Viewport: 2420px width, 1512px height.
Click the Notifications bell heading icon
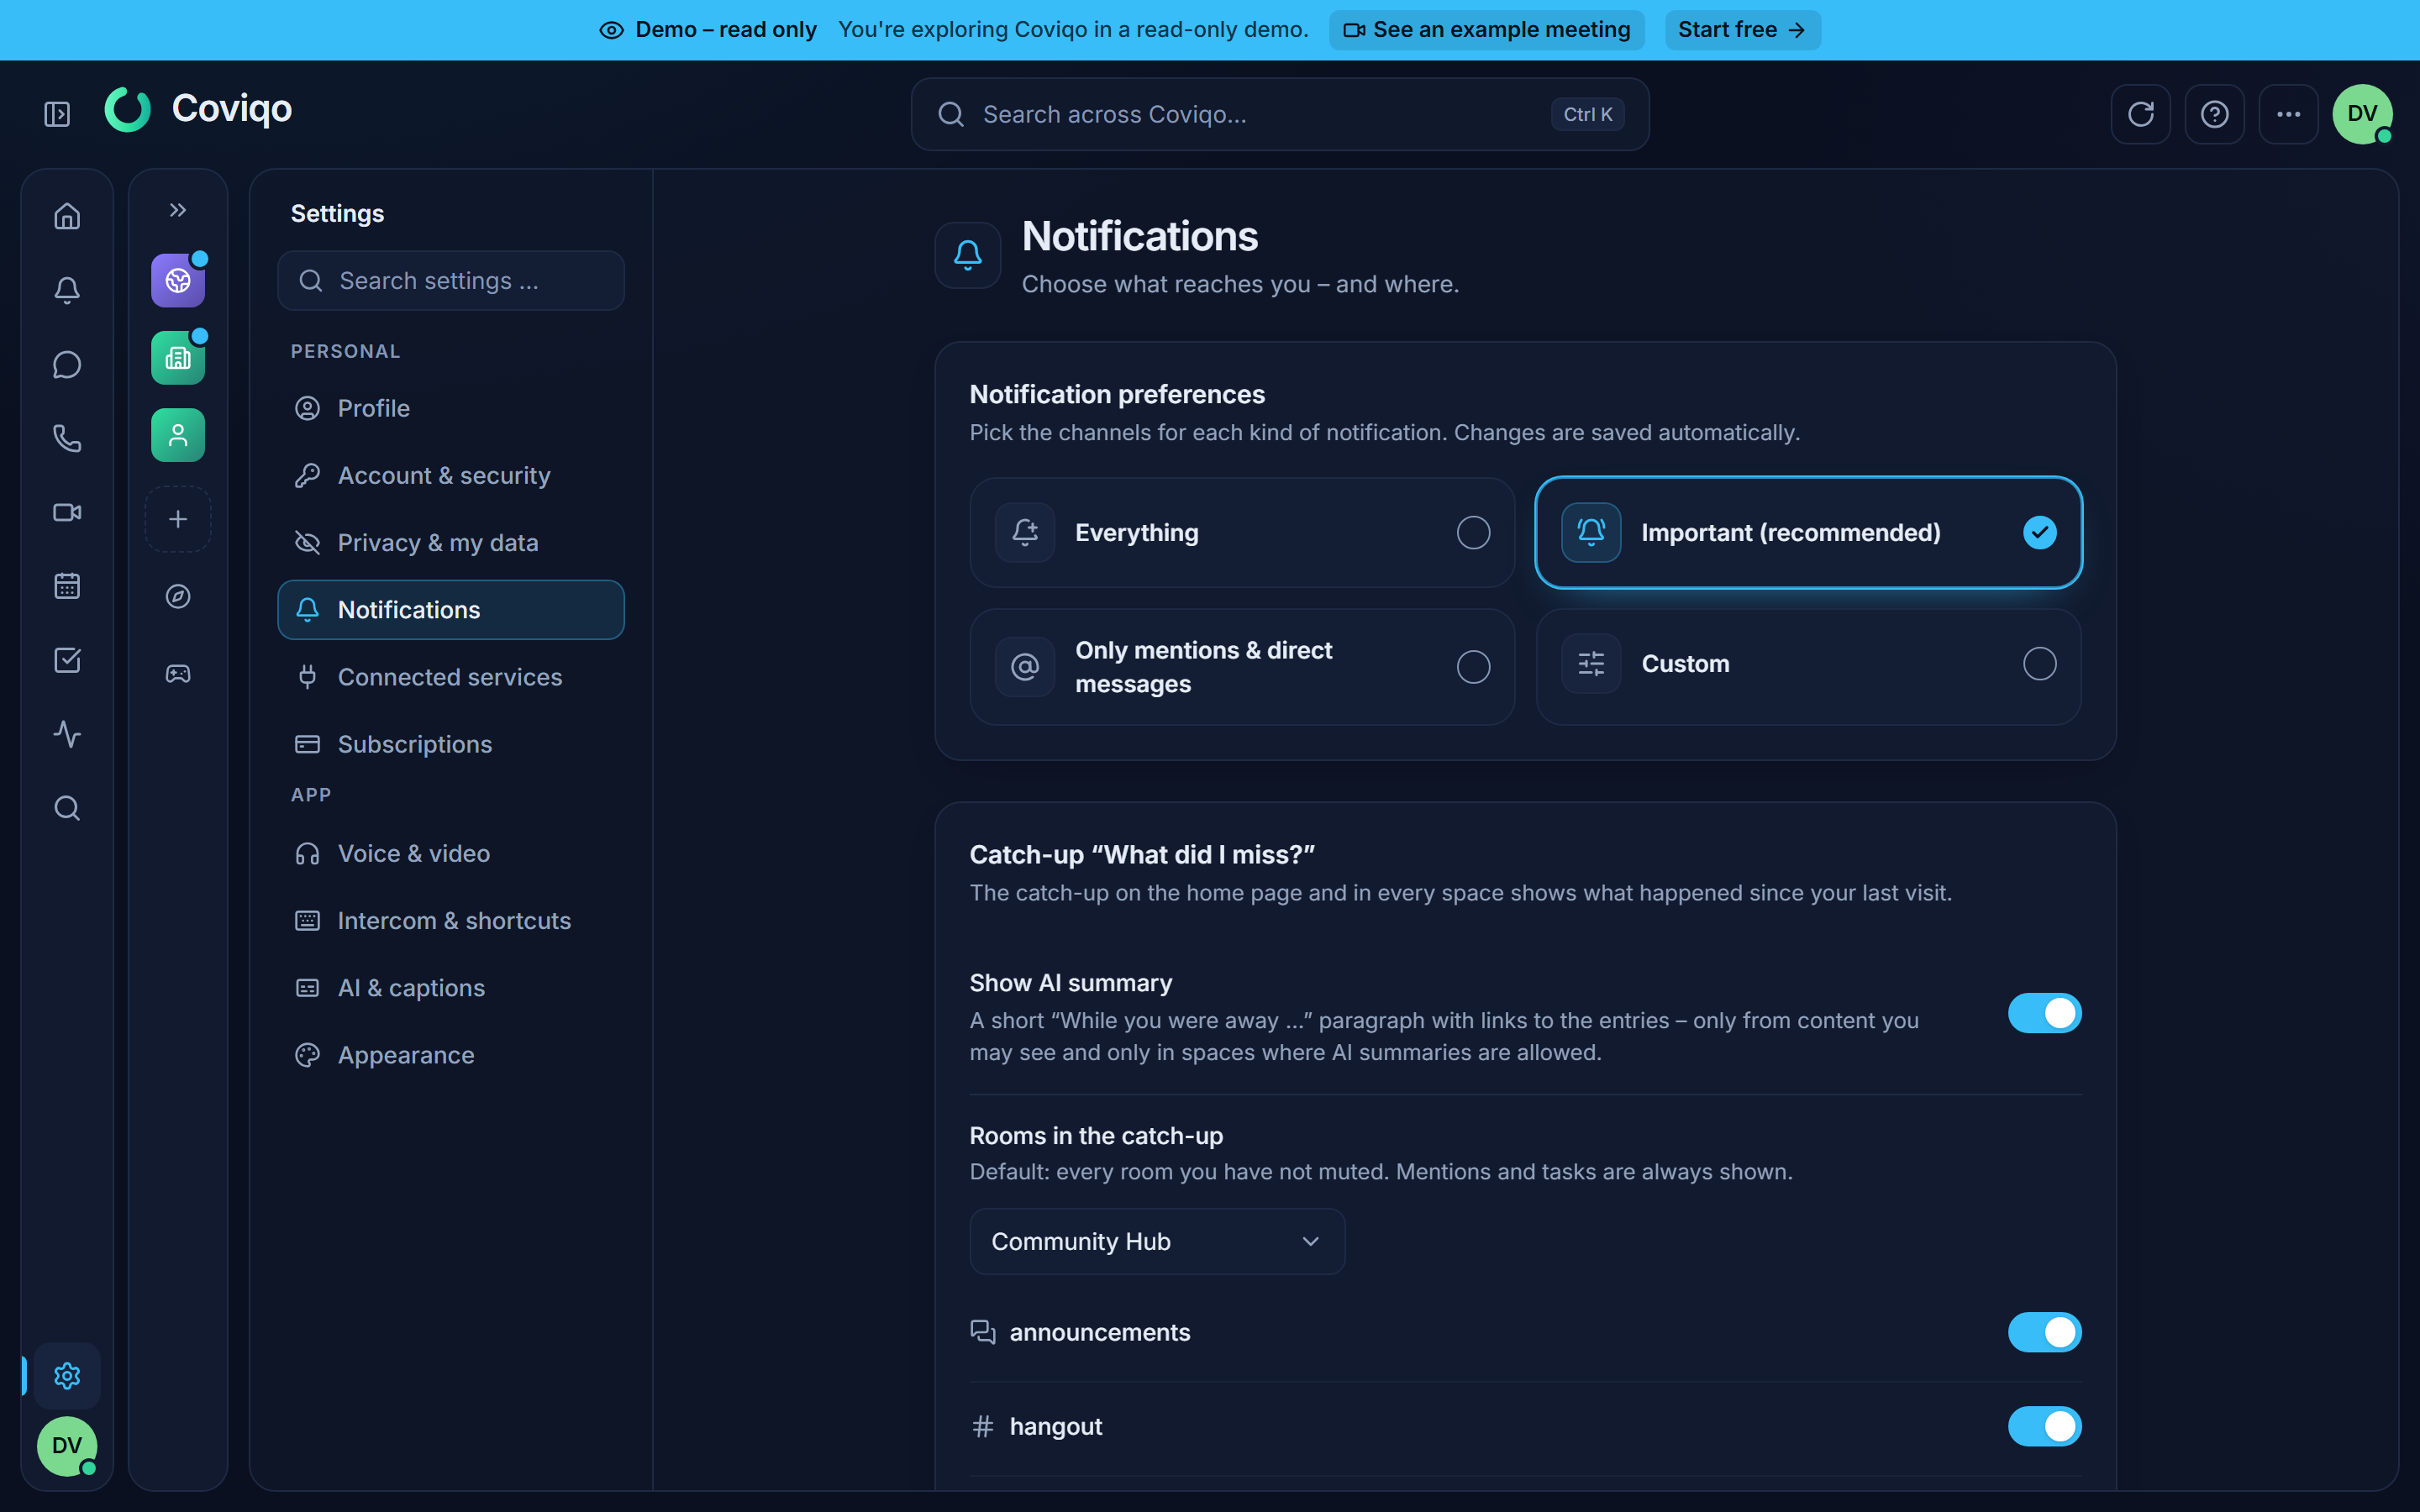[968, 255]
